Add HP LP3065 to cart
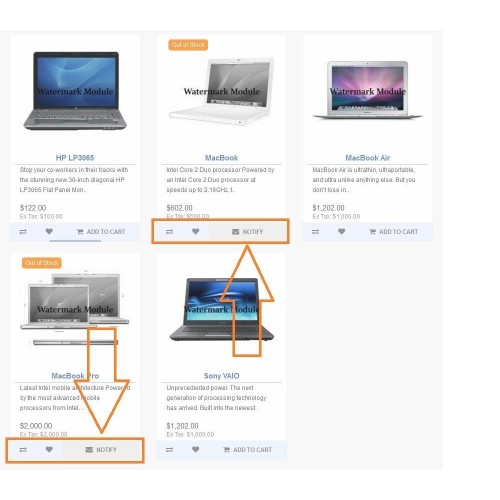Image resolution: width=500 pixels, height=500 pixels. (101, 232)
